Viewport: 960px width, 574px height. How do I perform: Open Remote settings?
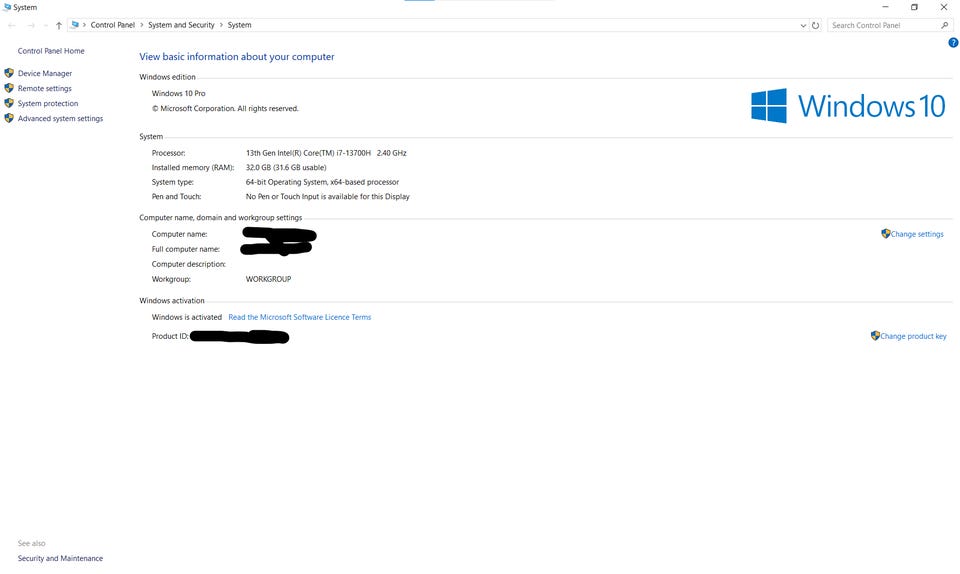tap(45, 88)
